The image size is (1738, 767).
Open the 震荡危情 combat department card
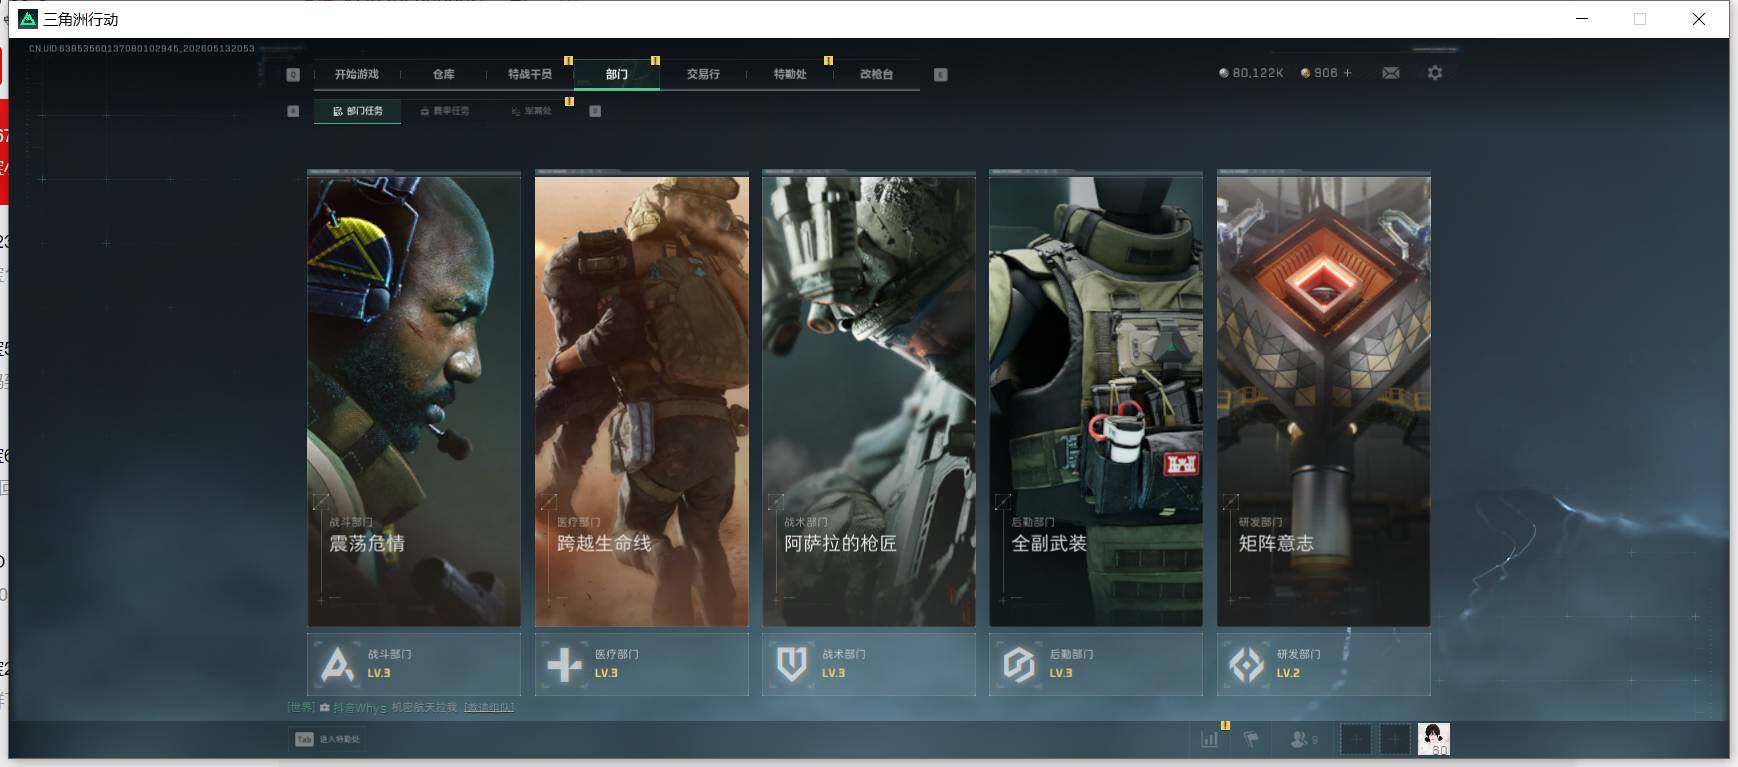pyautogui.click(x=414, y=400)
